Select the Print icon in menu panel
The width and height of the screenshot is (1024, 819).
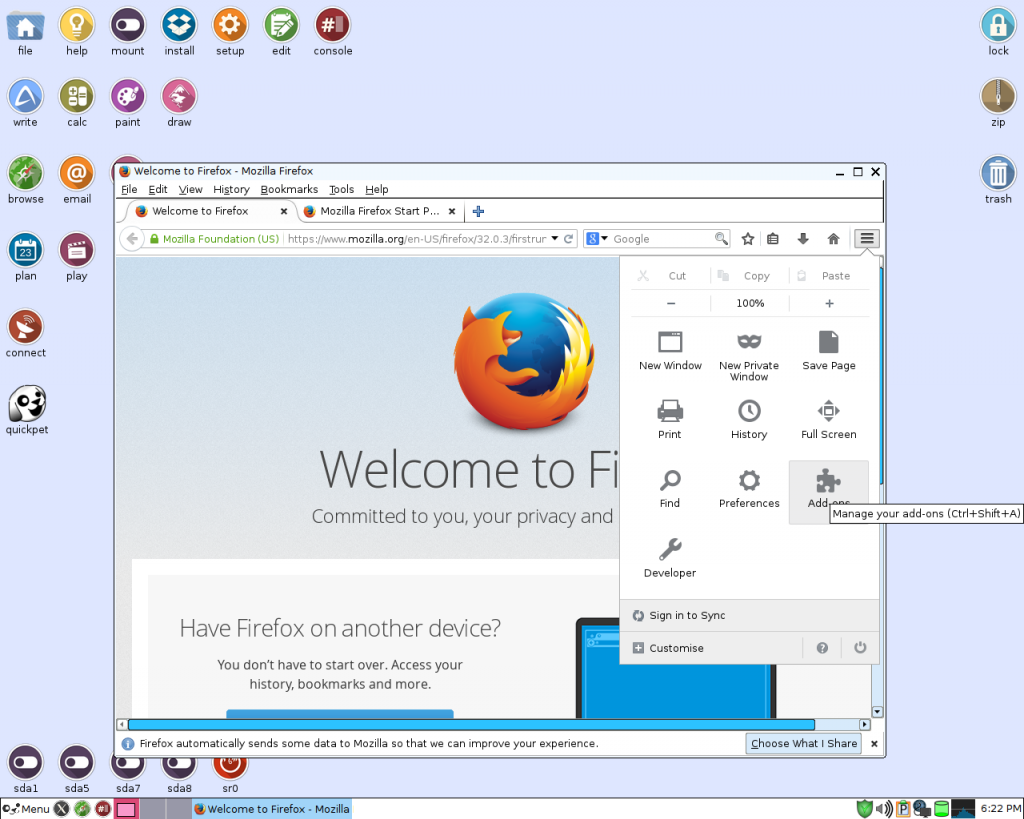pos(670,411)
